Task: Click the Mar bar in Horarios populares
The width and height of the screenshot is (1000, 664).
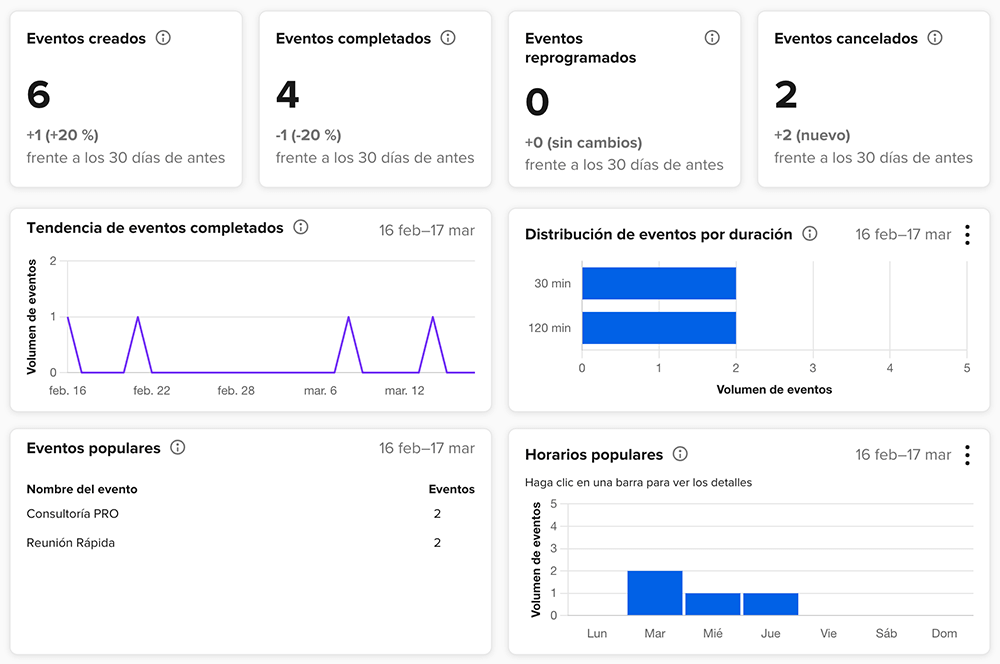Action: coord(655,593)
